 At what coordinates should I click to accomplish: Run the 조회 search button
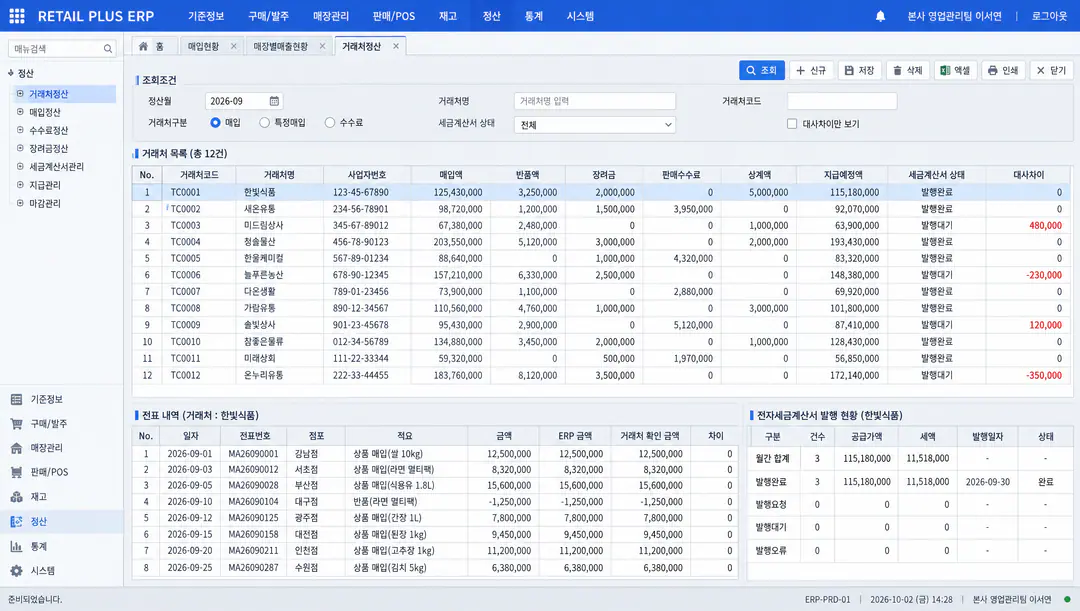coord(762,70)
